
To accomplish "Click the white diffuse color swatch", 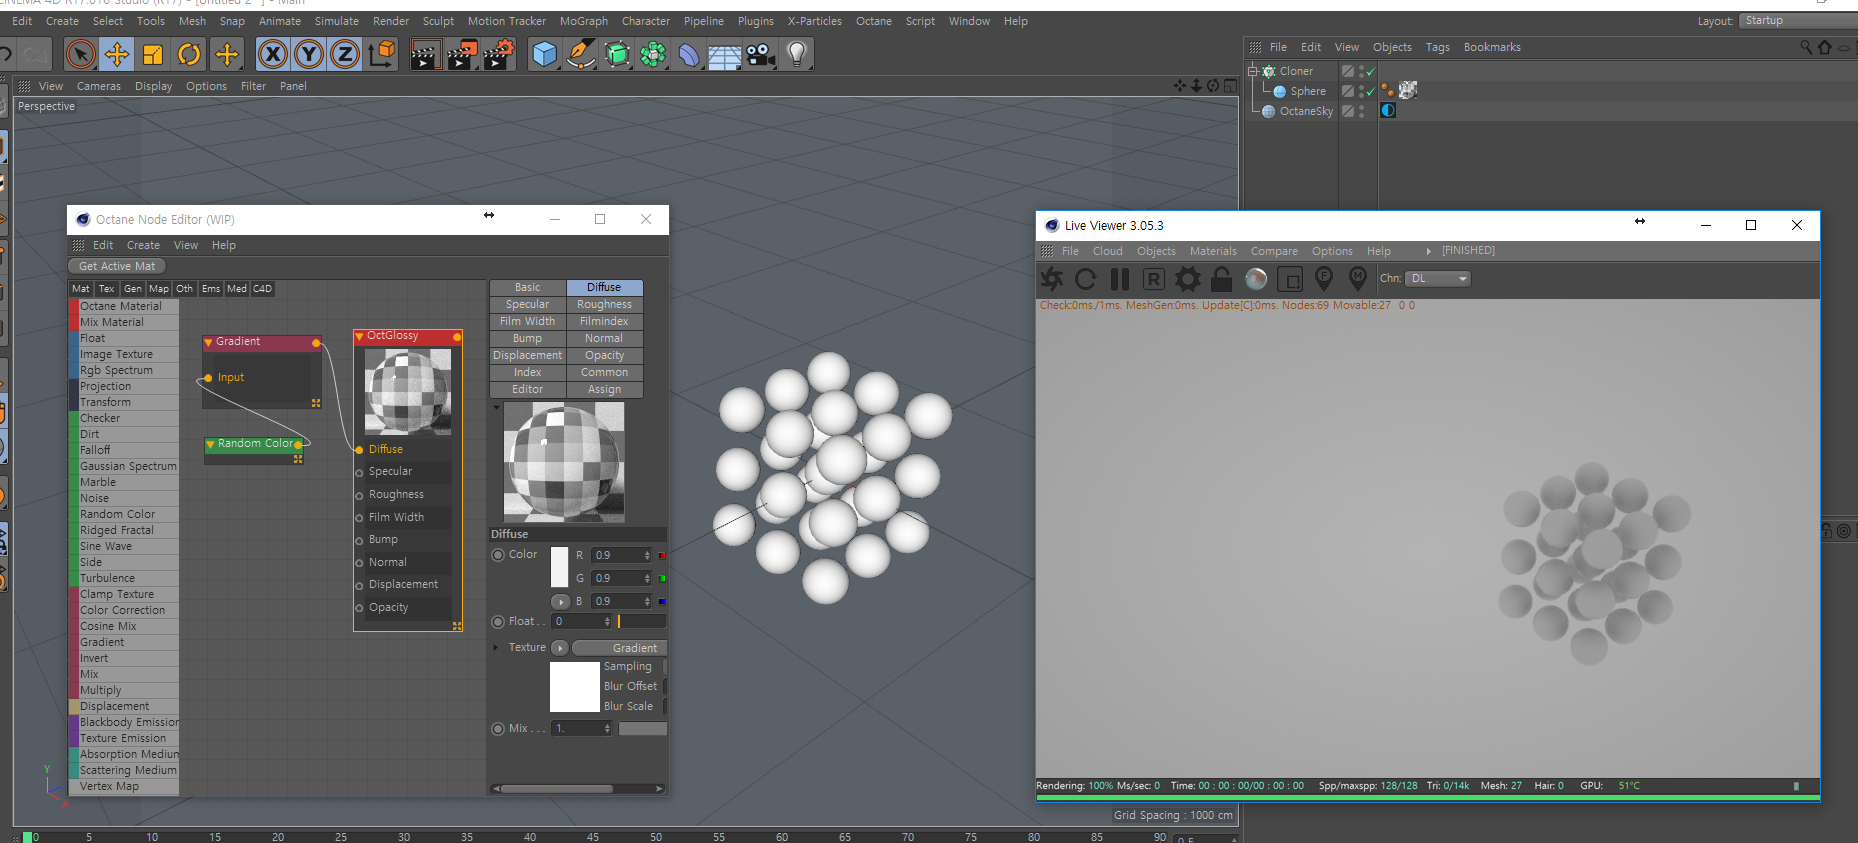I will [559, 567].
